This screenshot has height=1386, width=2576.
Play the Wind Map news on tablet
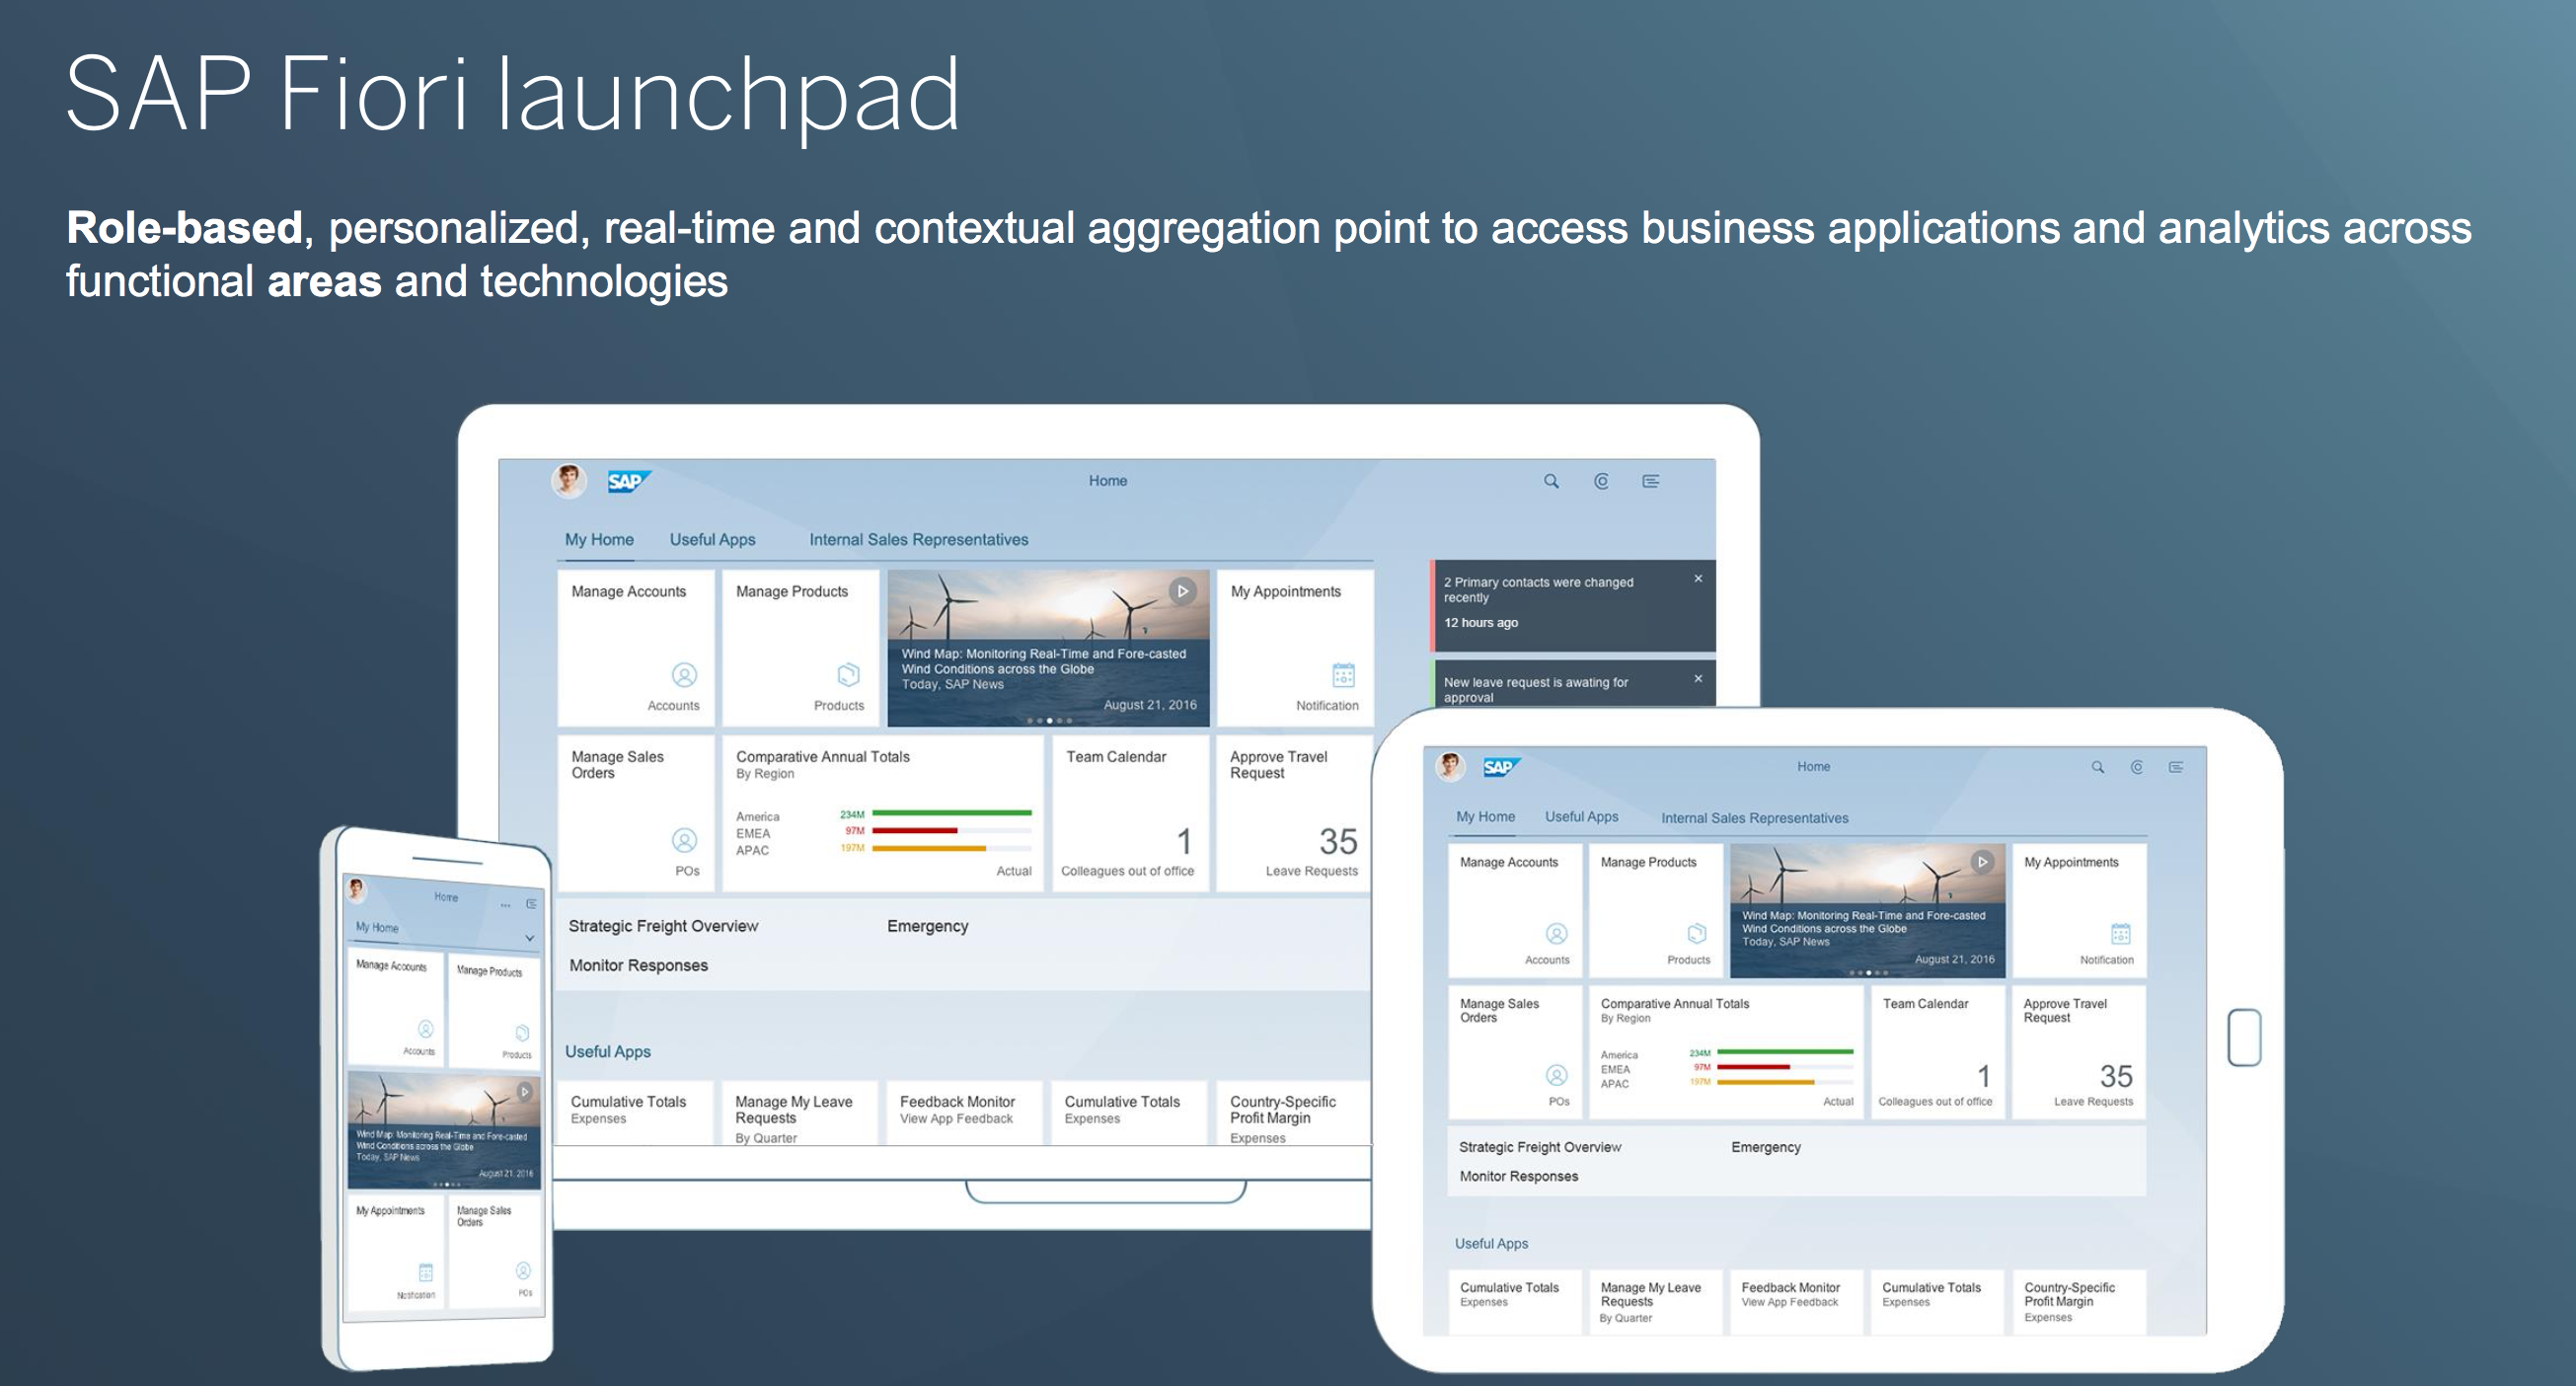click(x=1982, y=862)
